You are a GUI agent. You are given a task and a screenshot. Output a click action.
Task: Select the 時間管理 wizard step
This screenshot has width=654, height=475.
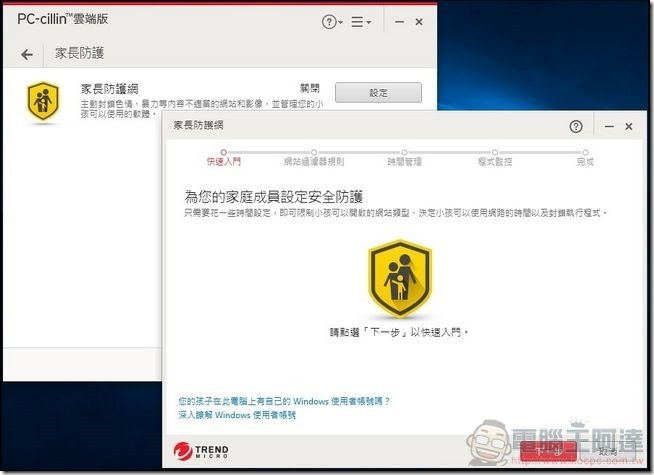[x=404, y=158]
